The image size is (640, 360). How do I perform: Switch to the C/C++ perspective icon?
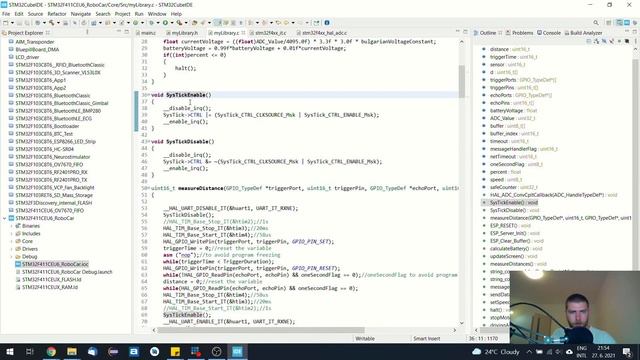click(619, 23)
